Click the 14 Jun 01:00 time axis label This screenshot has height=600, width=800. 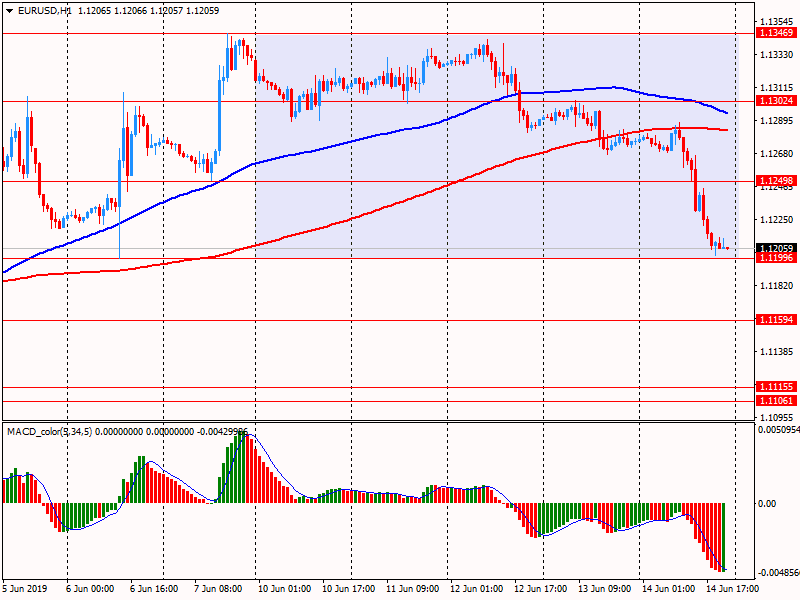668,589
